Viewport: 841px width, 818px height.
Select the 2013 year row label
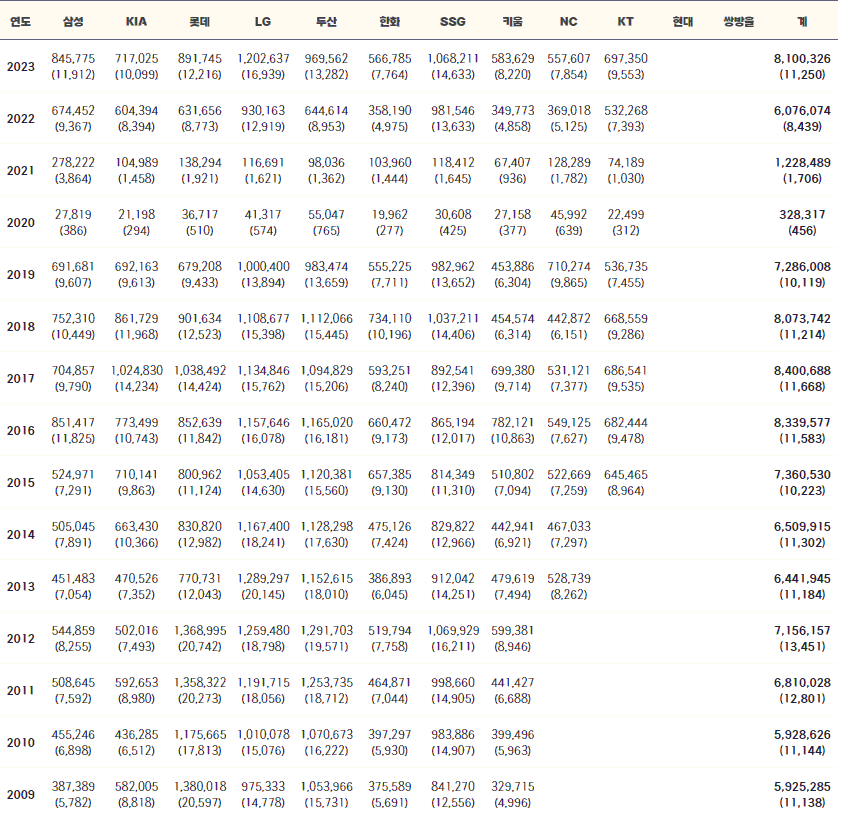[20, 587]
